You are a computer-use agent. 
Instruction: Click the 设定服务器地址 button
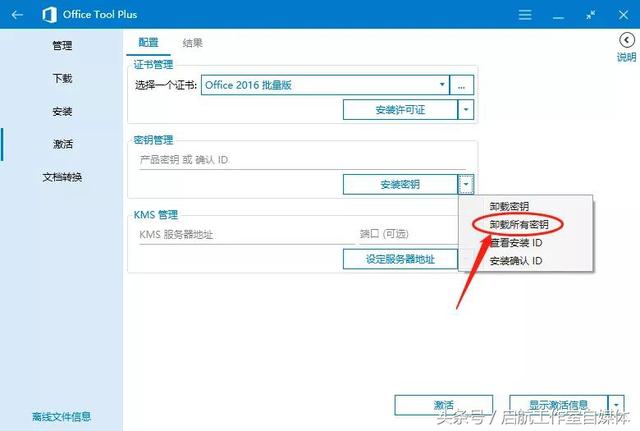tap(400, 259)
